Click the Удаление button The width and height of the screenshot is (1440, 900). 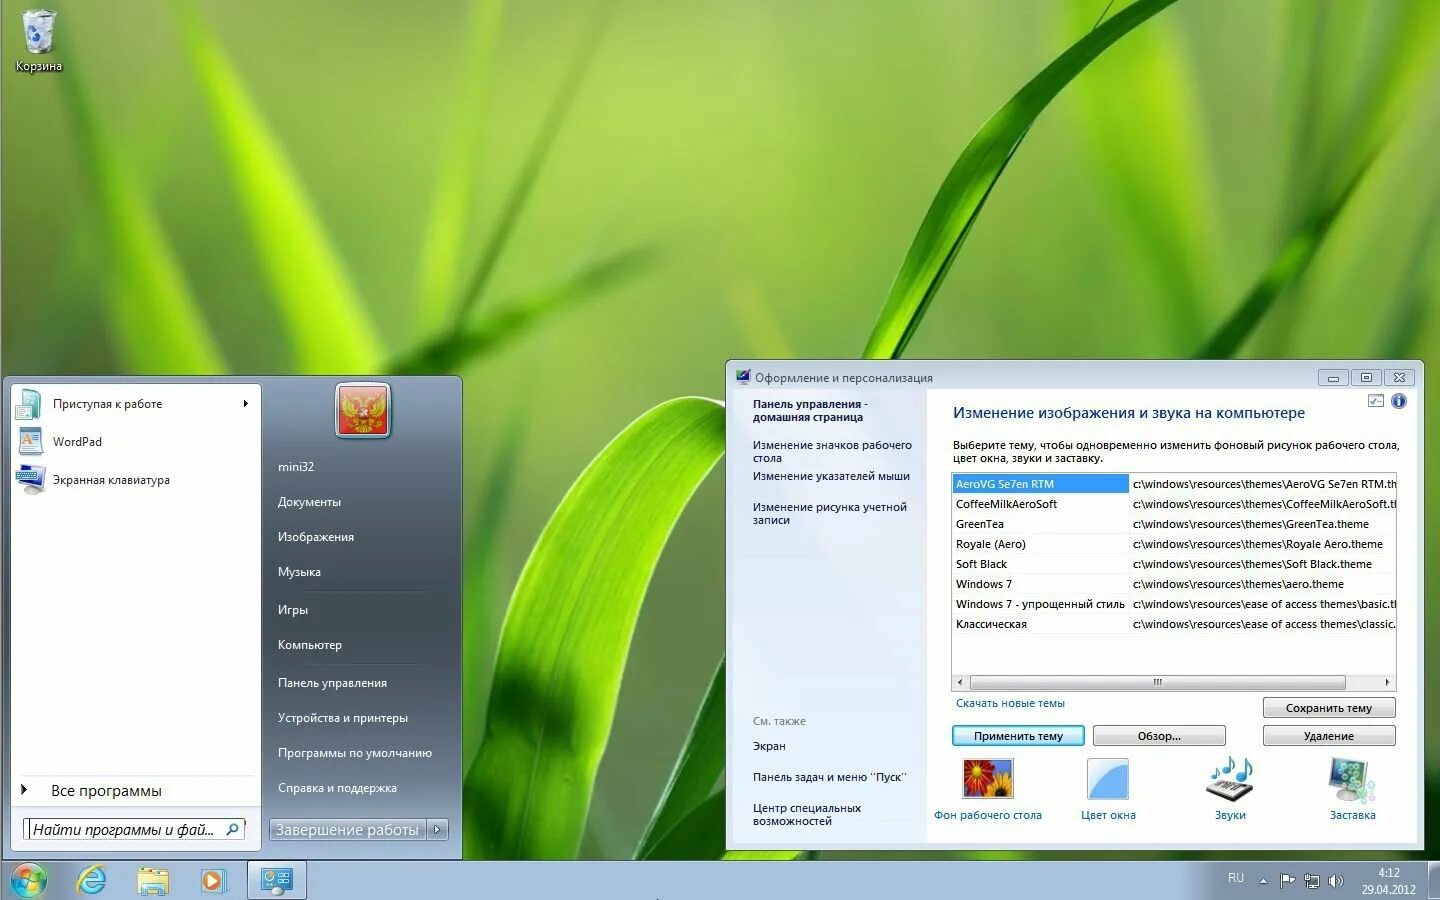(x=1329, y=736)
